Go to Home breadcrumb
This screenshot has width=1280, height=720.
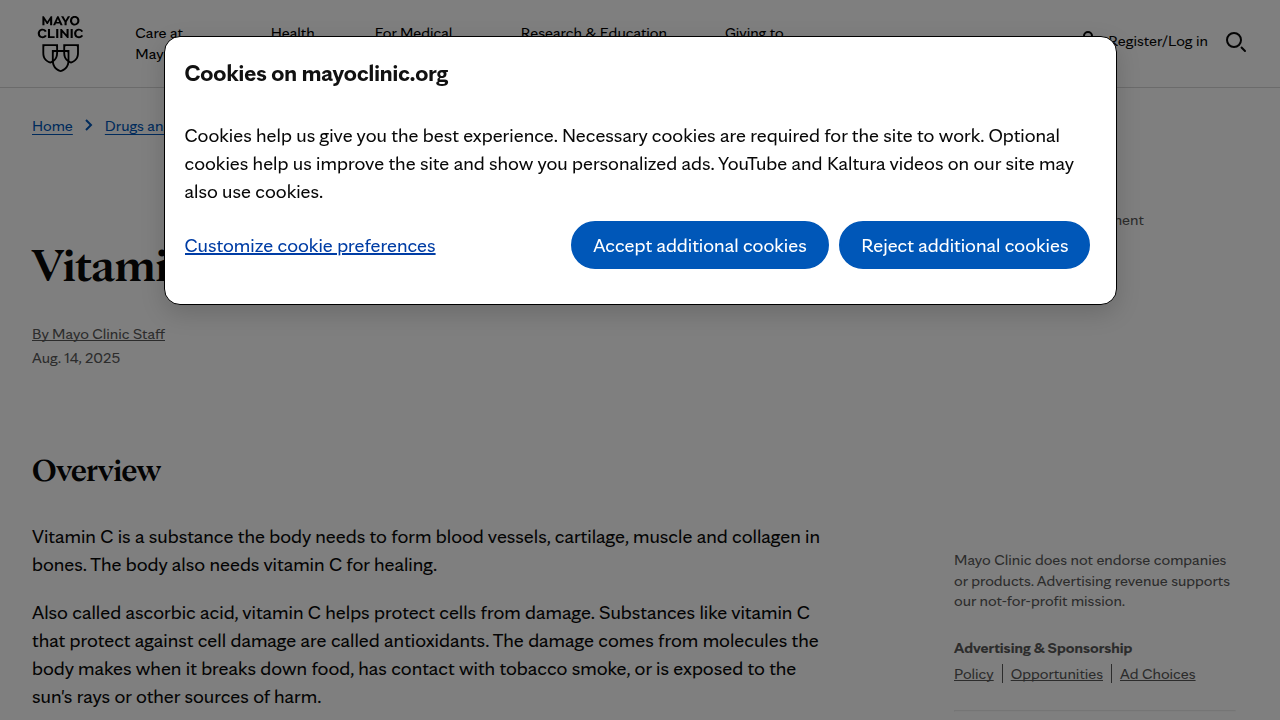pos(52,126)
